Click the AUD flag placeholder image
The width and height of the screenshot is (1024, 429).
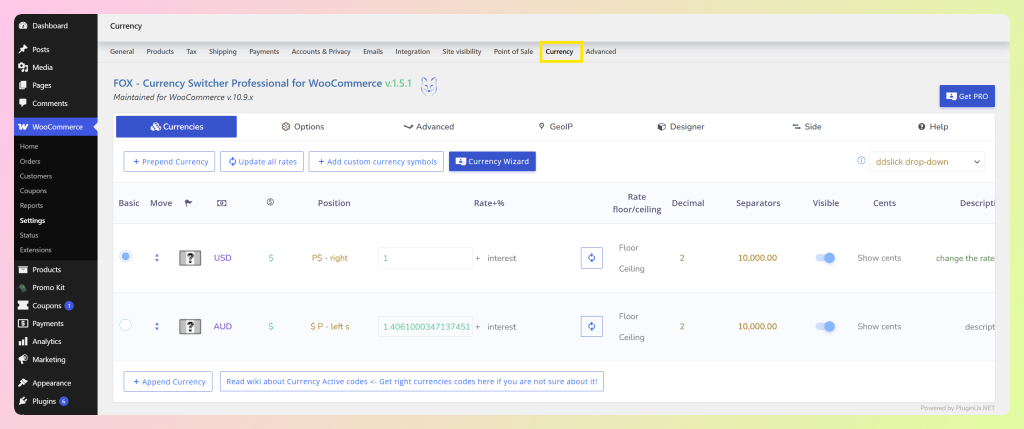[190, 326]
